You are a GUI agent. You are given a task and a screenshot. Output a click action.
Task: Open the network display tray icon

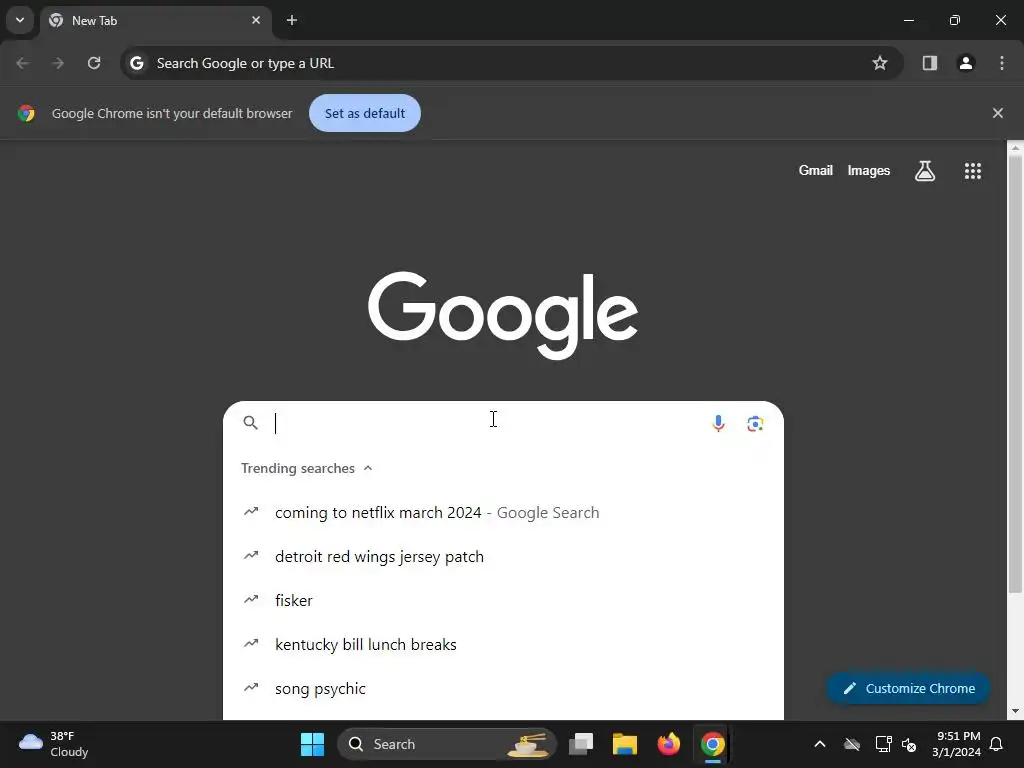(x=883, y=744)
